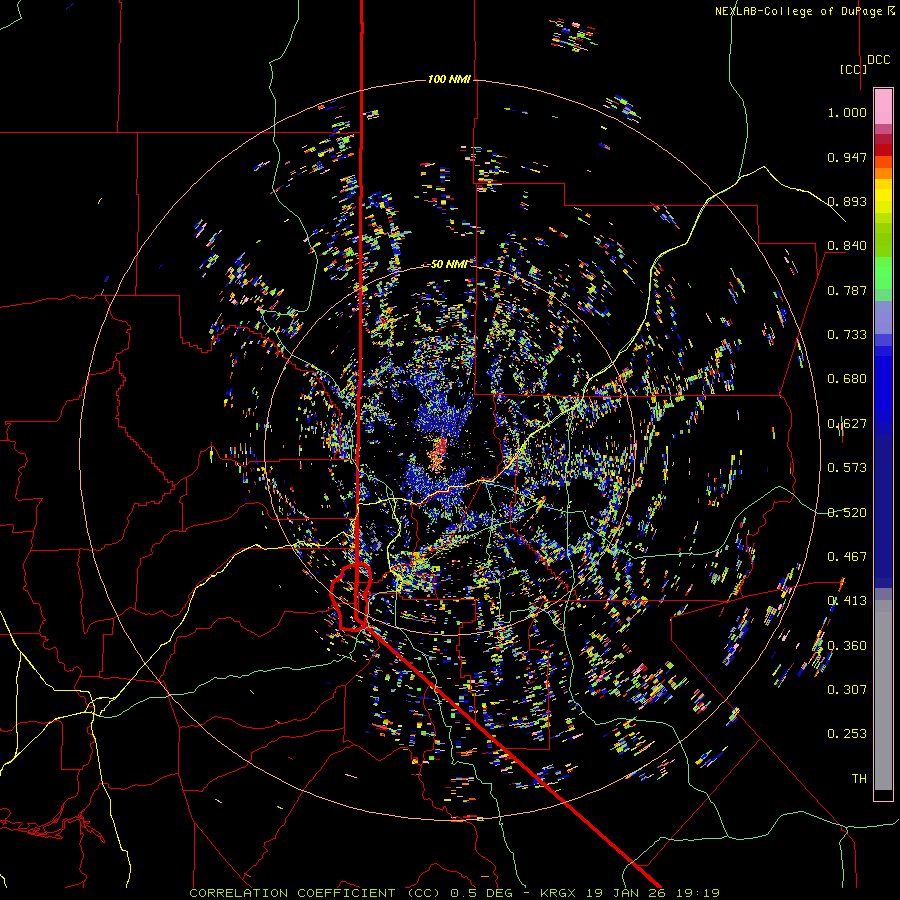Click the 0.680 color scale value
Image resolution: width=900 pixels, height=900 pixels.
click(x=847, y=379)
